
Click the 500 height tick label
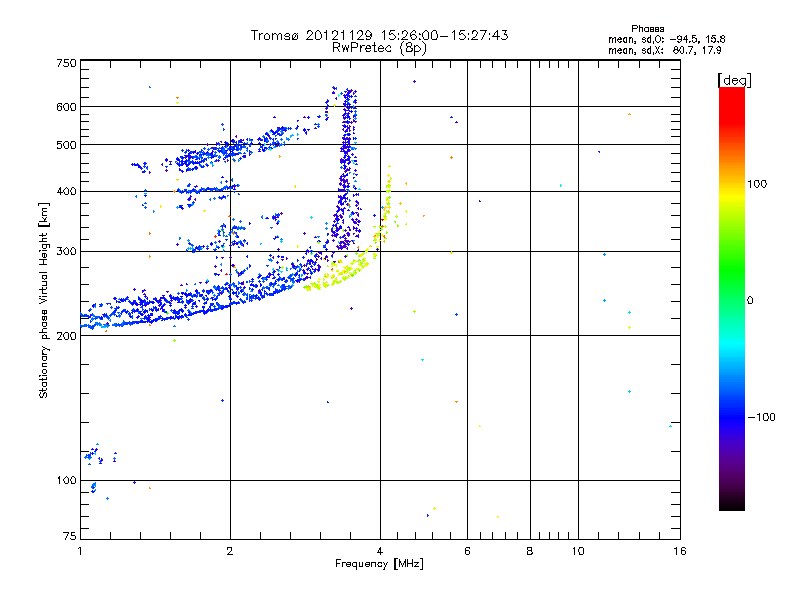66,145
